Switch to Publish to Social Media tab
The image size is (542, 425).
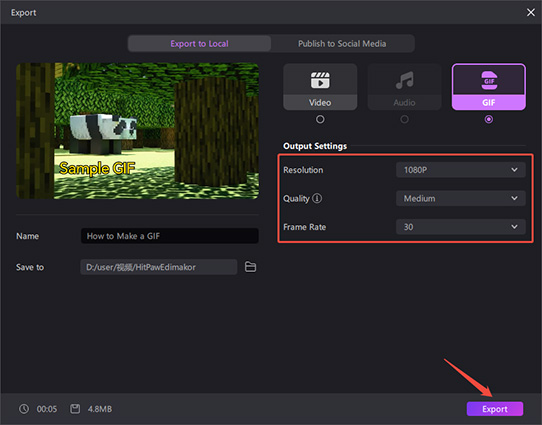(342, 44)
